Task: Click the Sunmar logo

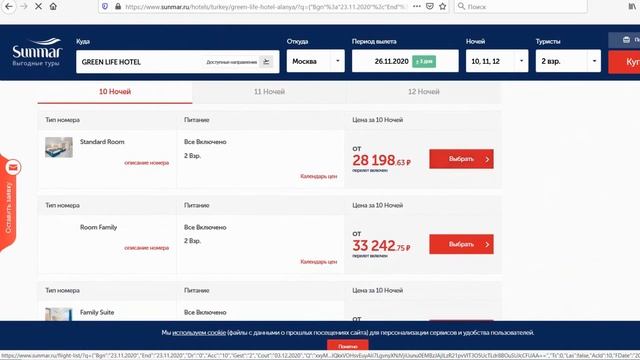Action: [x=37, y=52]
